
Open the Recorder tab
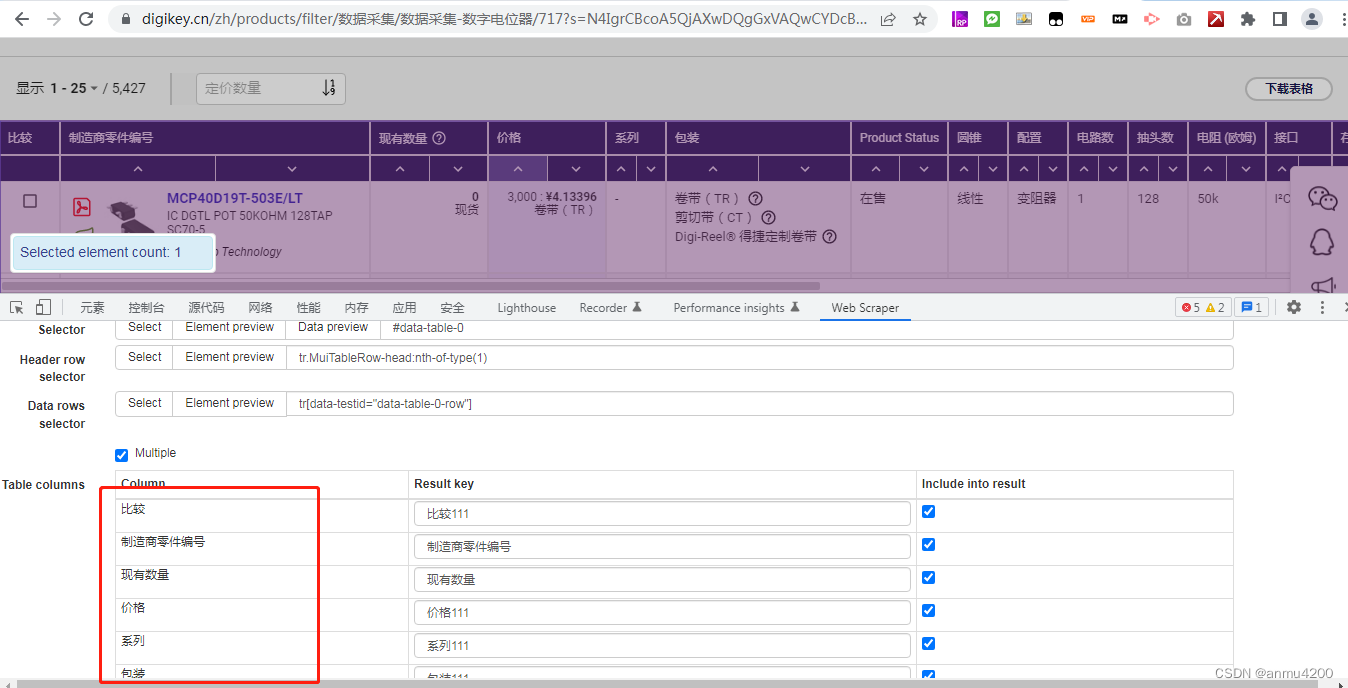click(610, 308)
